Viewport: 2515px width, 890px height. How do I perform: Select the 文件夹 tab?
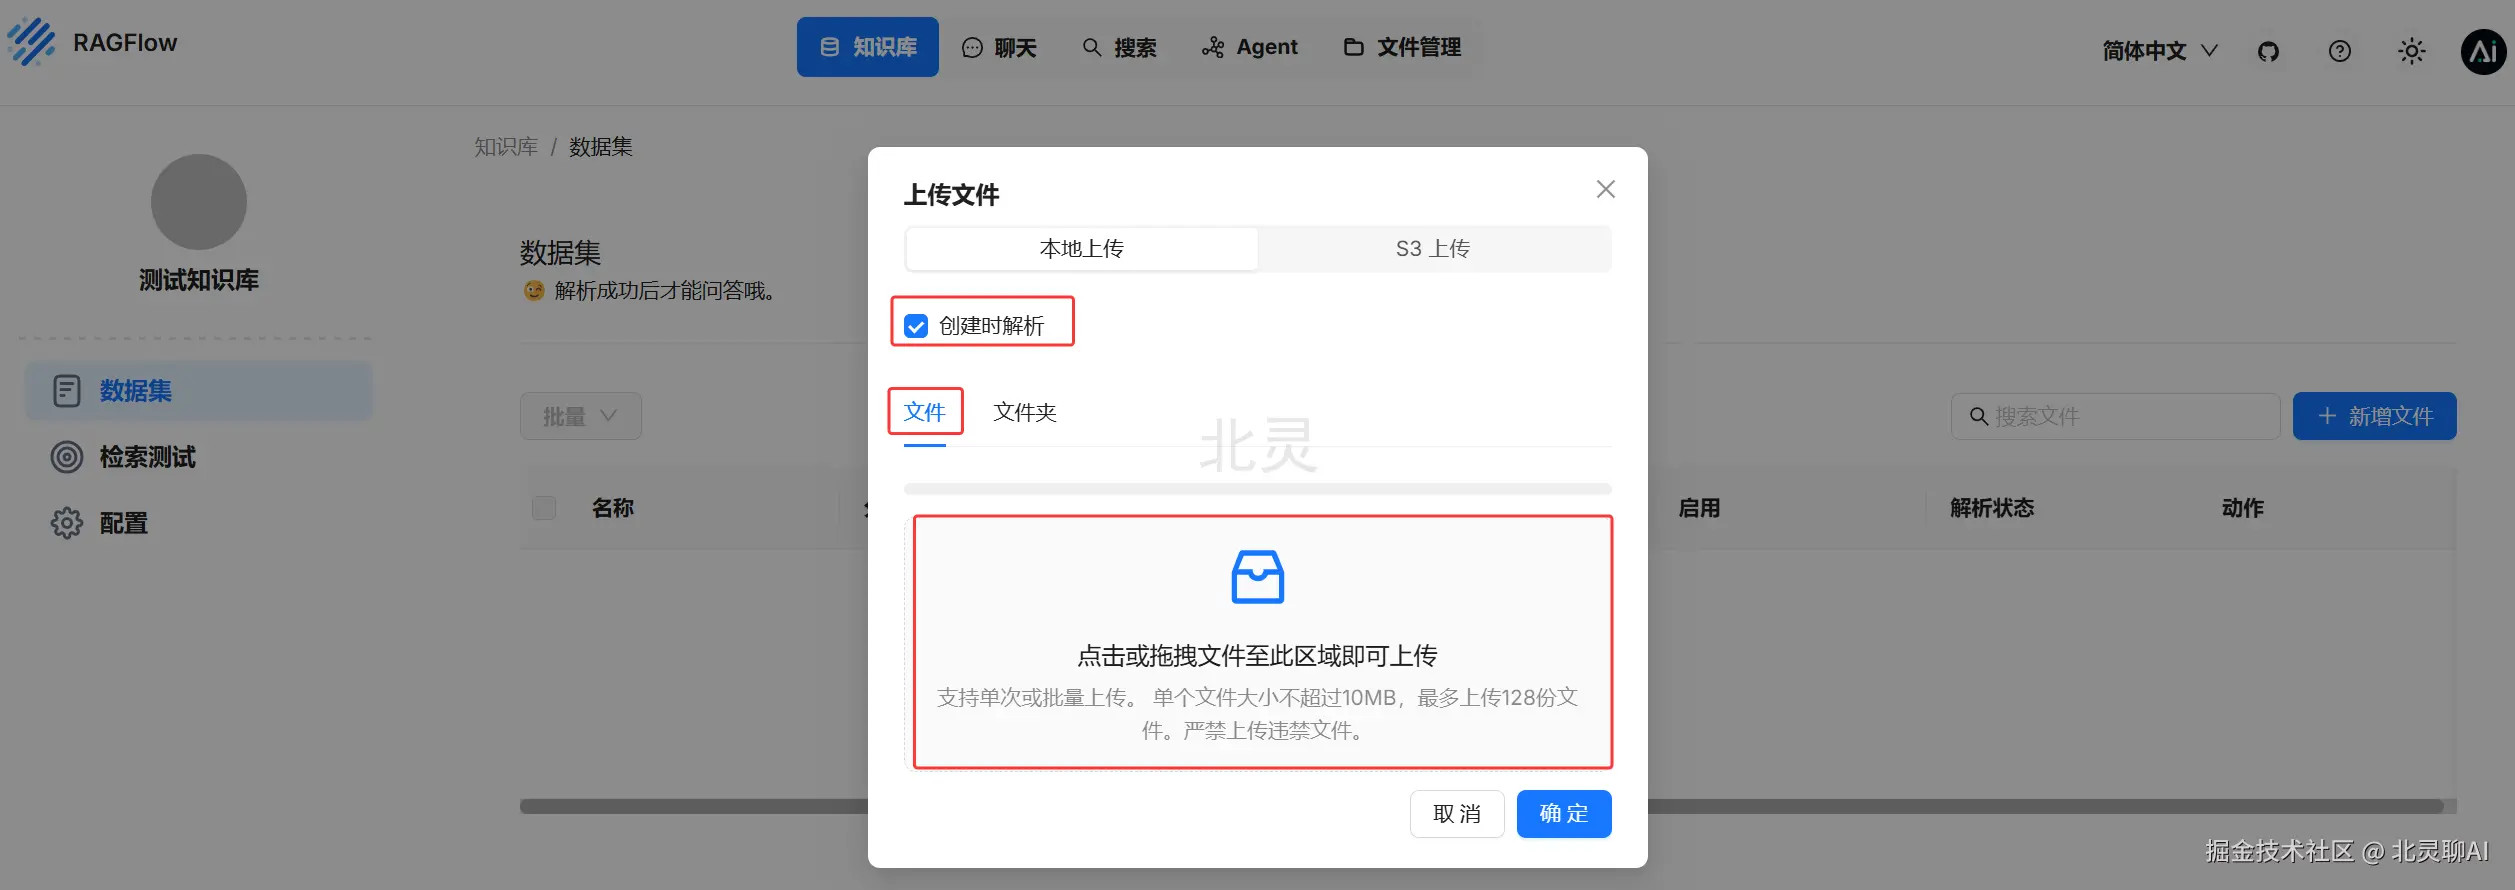click(1025, 412)
